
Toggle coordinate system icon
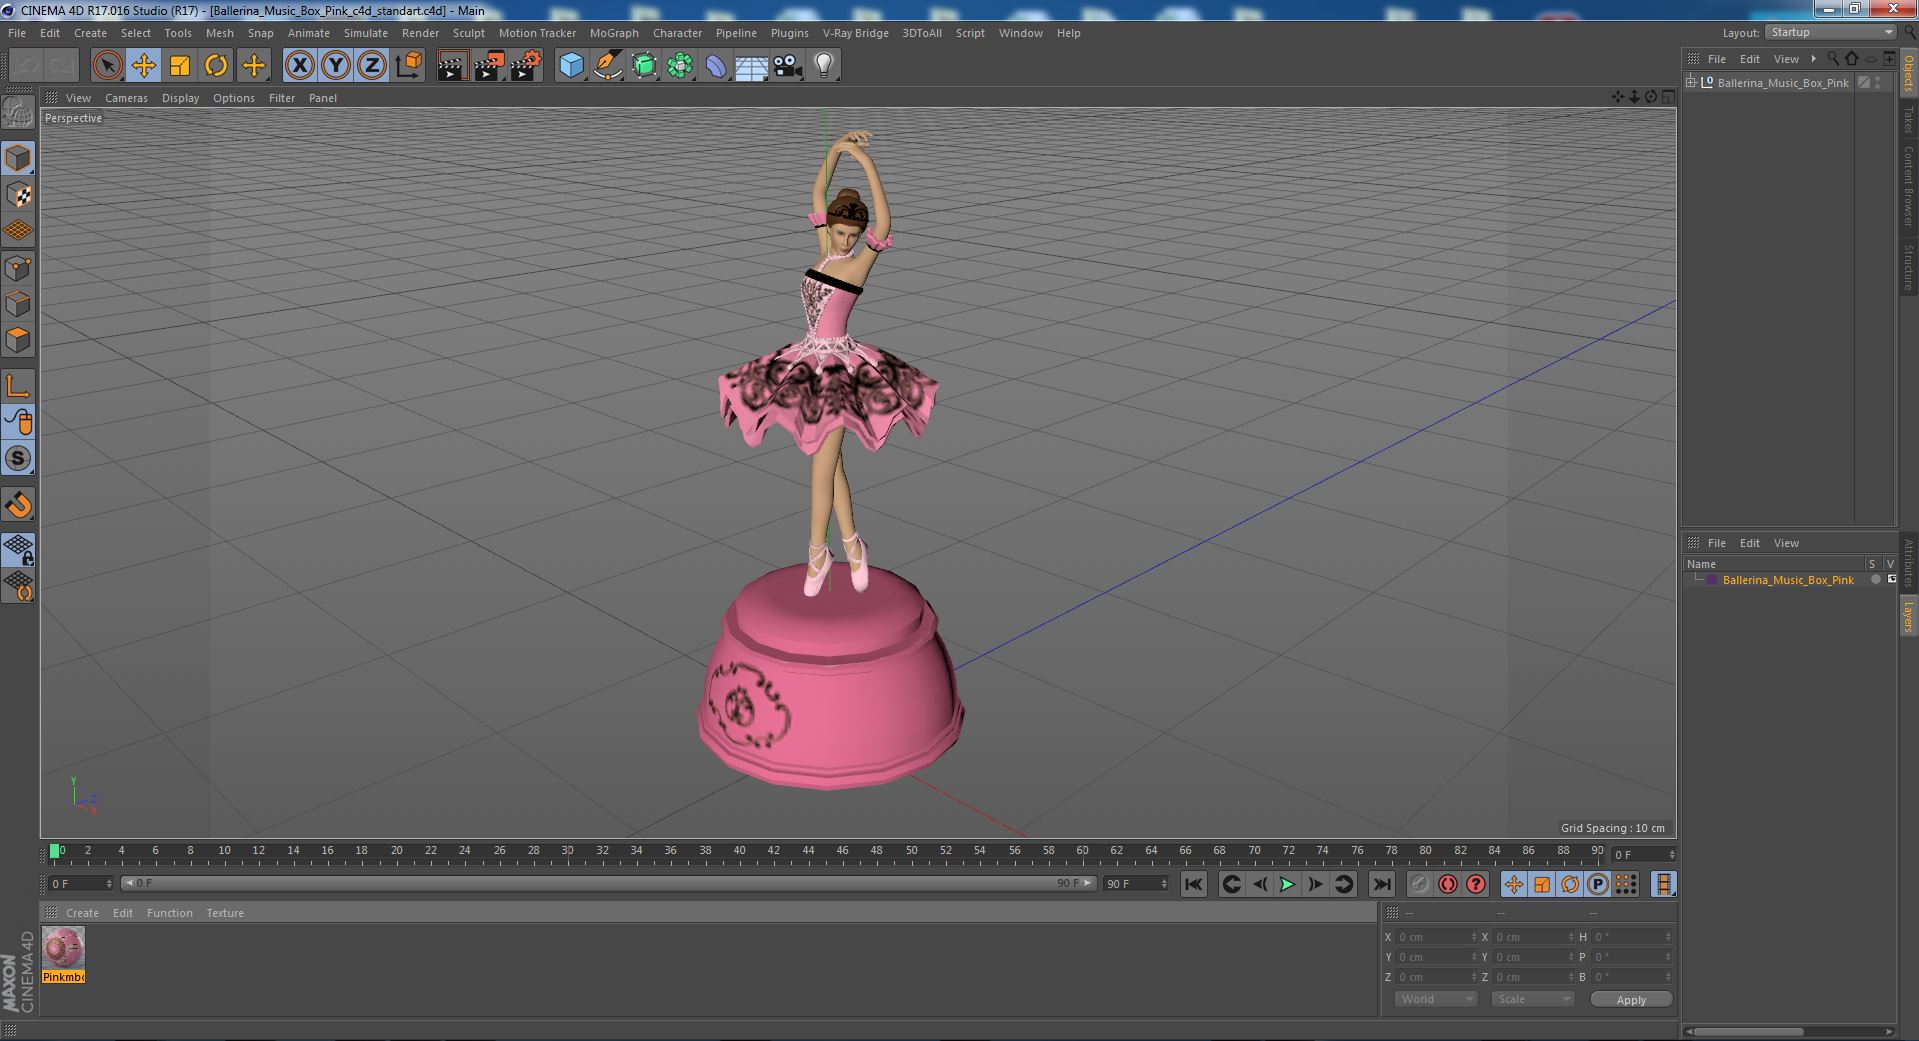click(408, 66)
